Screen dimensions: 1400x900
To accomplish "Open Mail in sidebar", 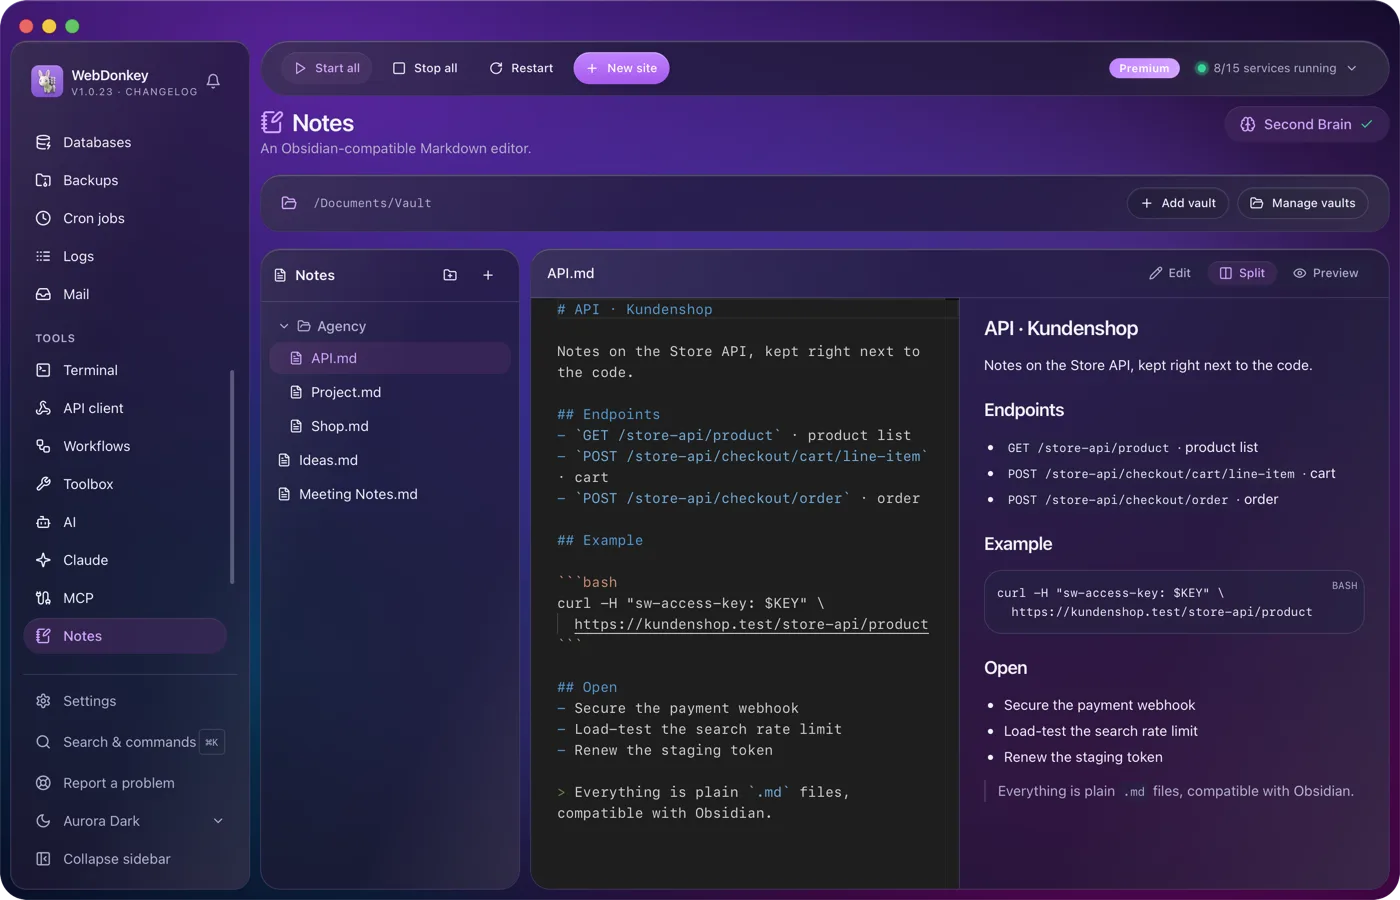I will tap(126, 294).
